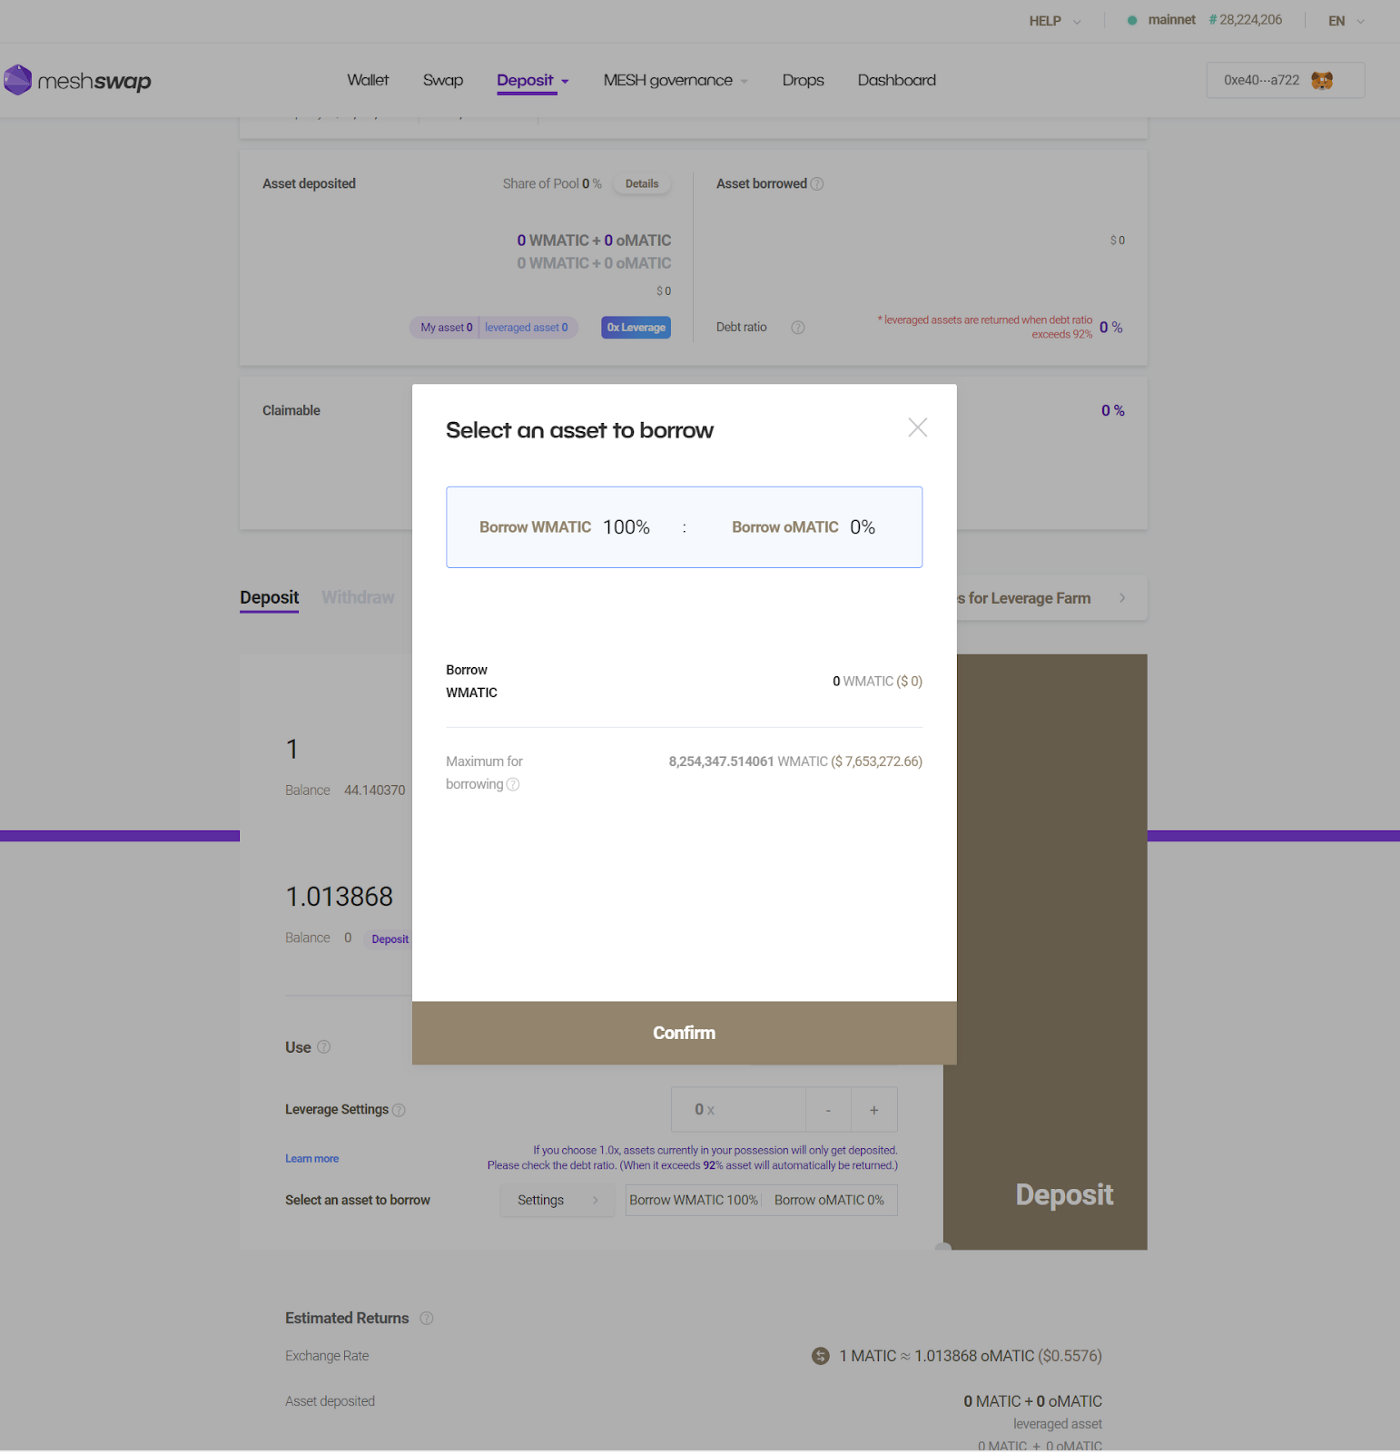Go to the Swap page

443,80
